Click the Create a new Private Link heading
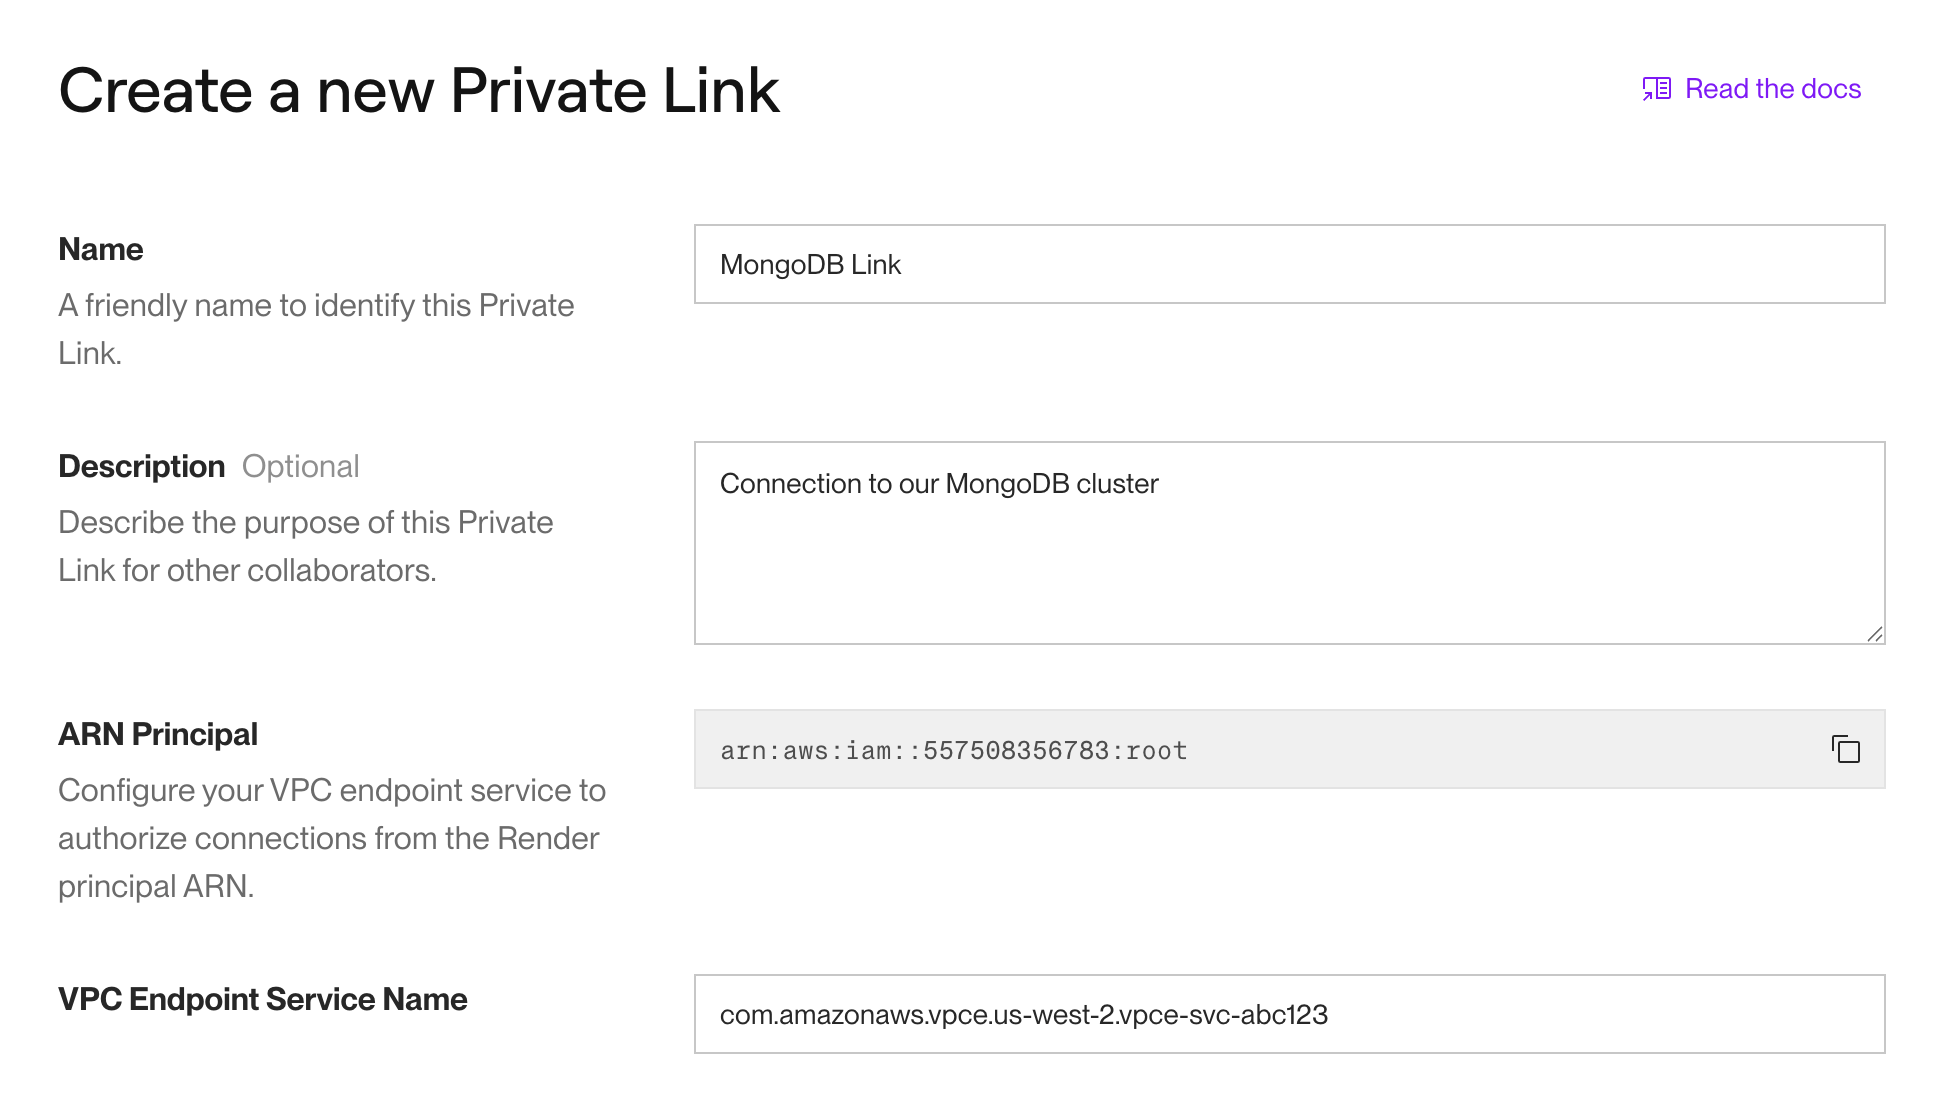The height and width of the screenshot is (1098, 1938). point(420,90)
